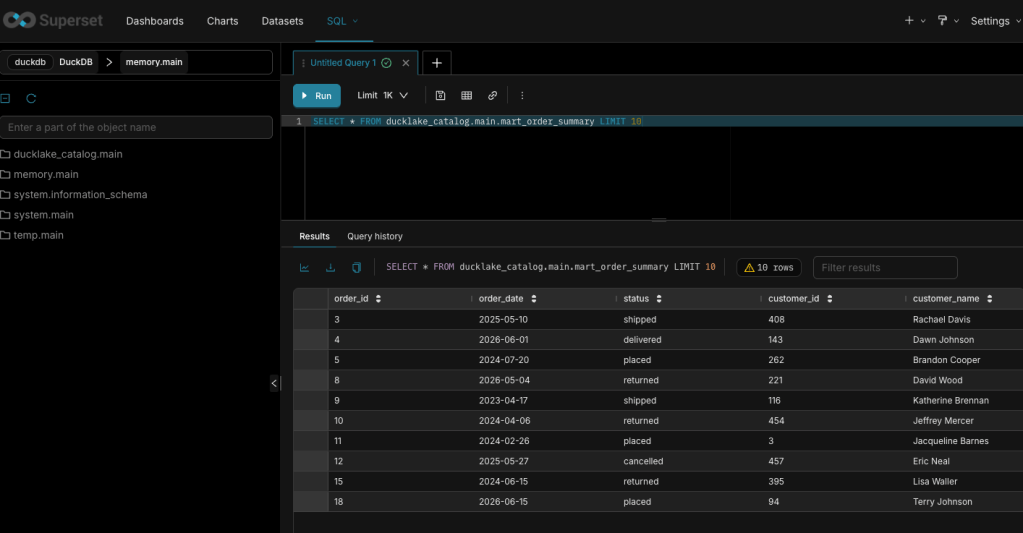The height and width of the screenshot is (533, 1023).
Task: Select the Terry Johnson cell
Action: (x=942, y=502)
